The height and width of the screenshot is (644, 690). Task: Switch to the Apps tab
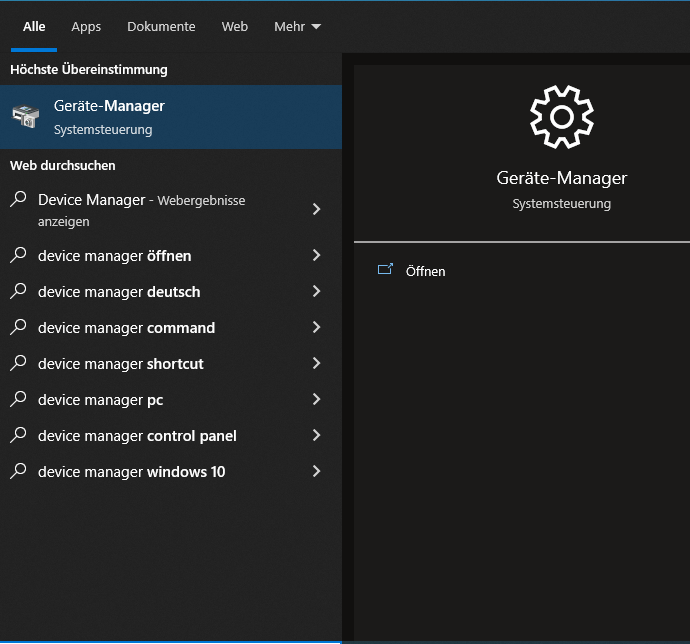86,27
